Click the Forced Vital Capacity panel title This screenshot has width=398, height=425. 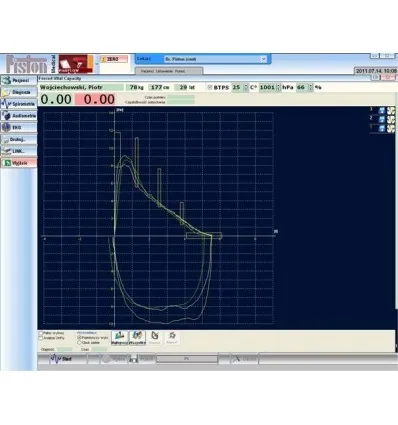[60, 78]
